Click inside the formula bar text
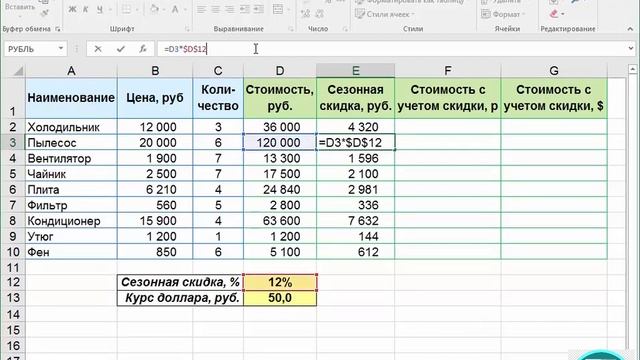The width and height of the screenshot is (640, 360). point(186,49)
